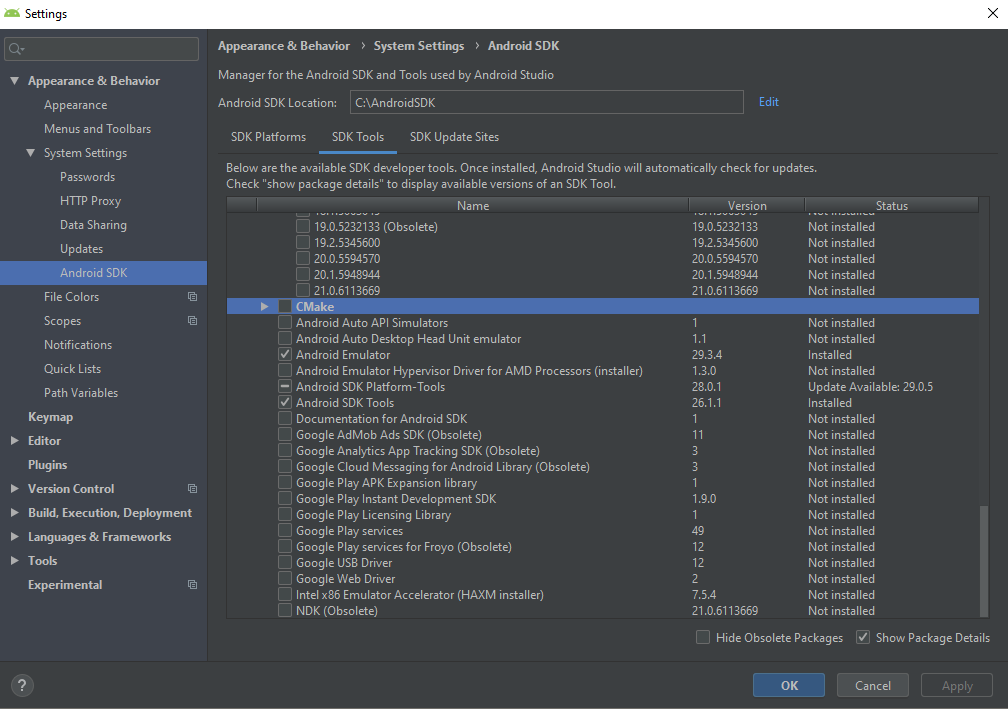Viewport: 1008px width, 709px height.
Task: Click the Android icon in the title bar
Action: tap(12, 13)
